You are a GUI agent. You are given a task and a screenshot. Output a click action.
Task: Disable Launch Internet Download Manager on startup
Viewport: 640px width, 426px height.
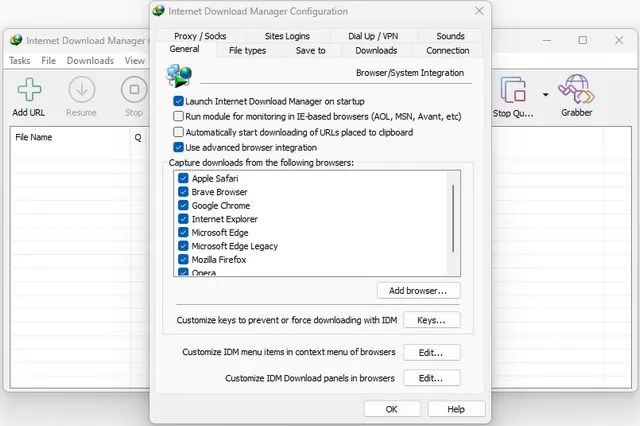178,101
